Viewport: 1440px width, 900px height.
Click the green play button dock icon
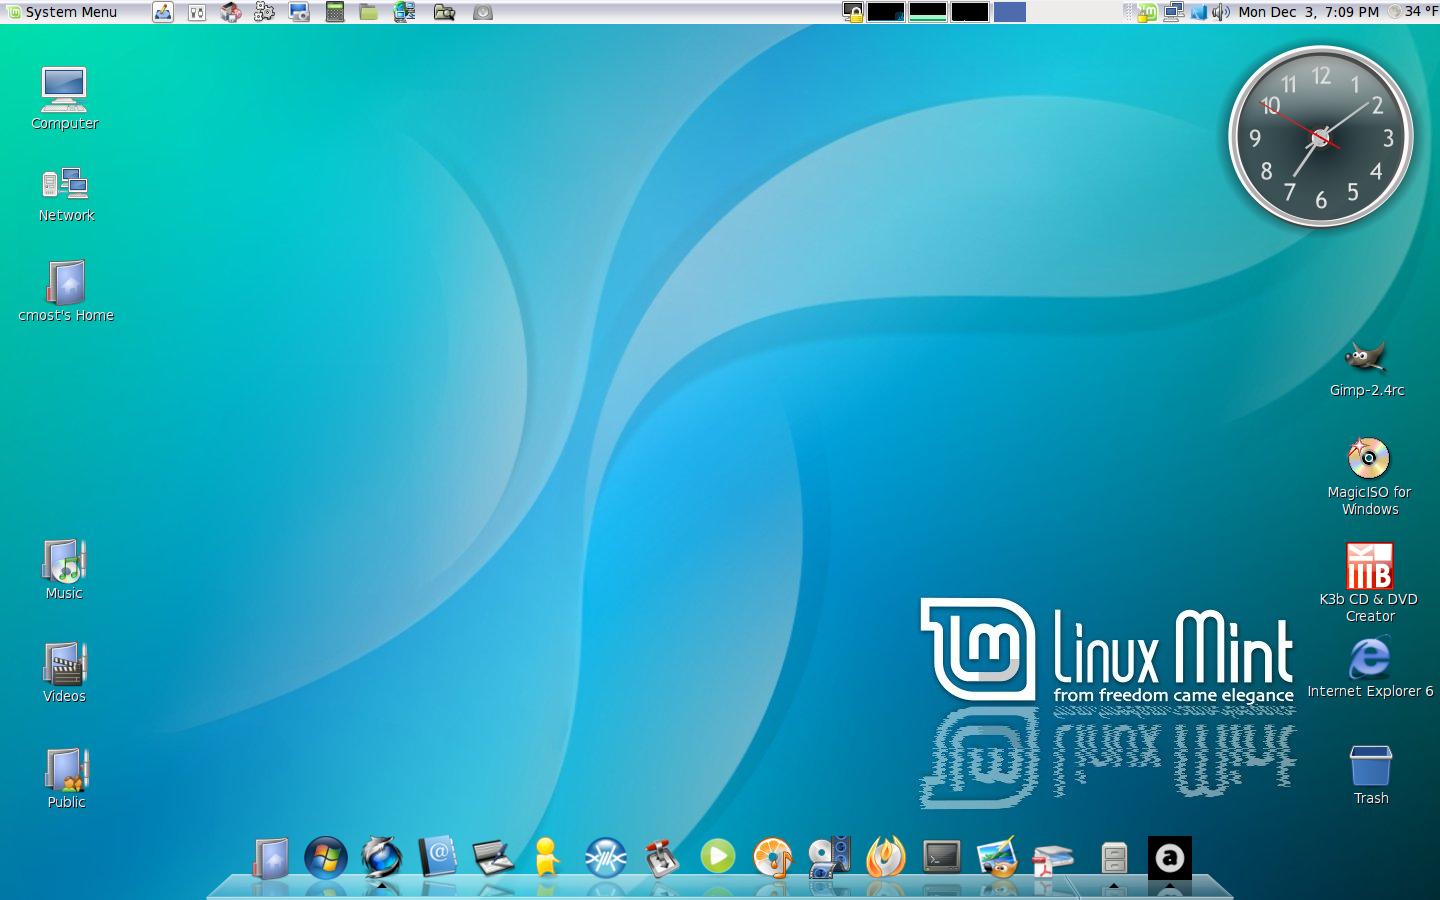(x=717, y=857)
